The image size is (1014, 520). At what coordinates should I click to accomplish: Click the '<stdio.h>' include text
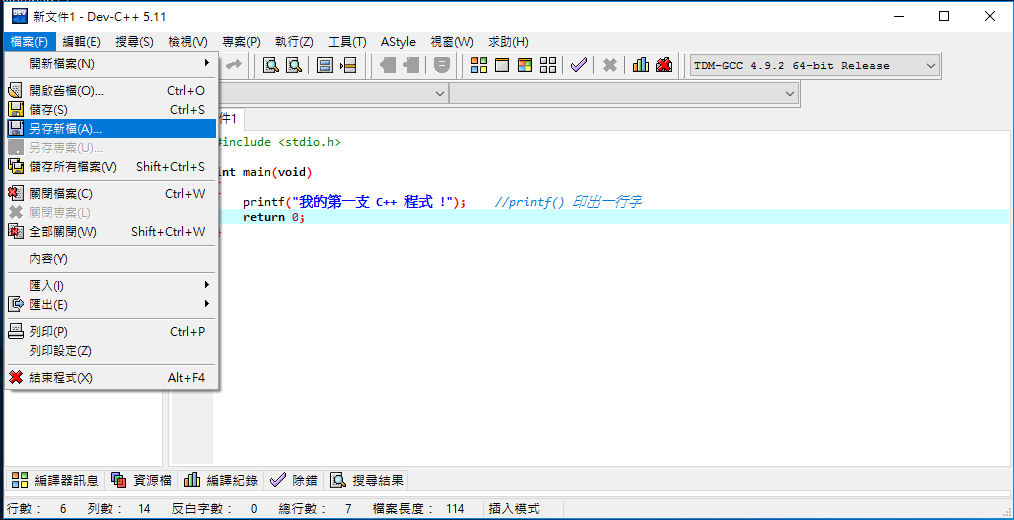click(x=309, y=142)
